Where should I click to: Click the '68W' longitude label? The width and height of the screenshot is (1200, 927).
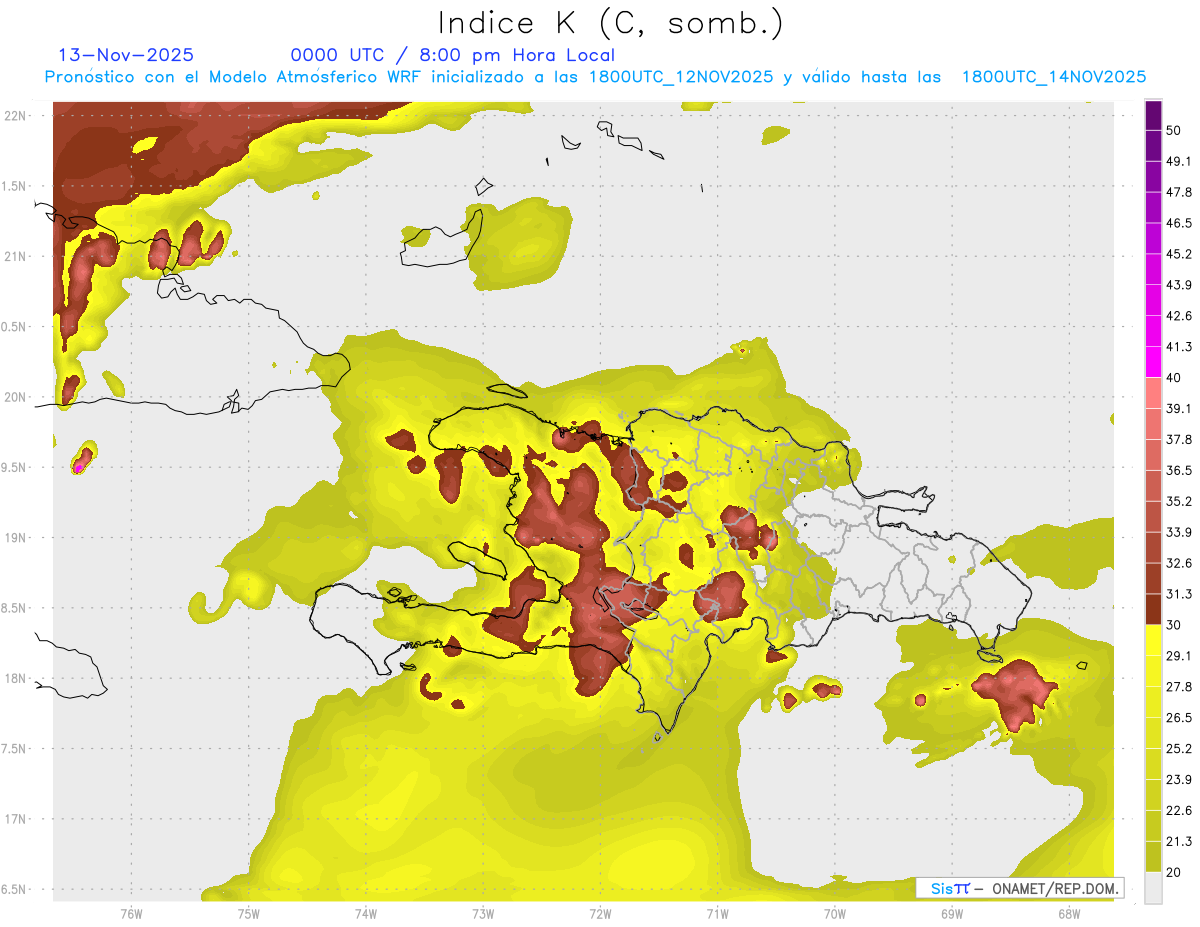(x=1068, y=914)
